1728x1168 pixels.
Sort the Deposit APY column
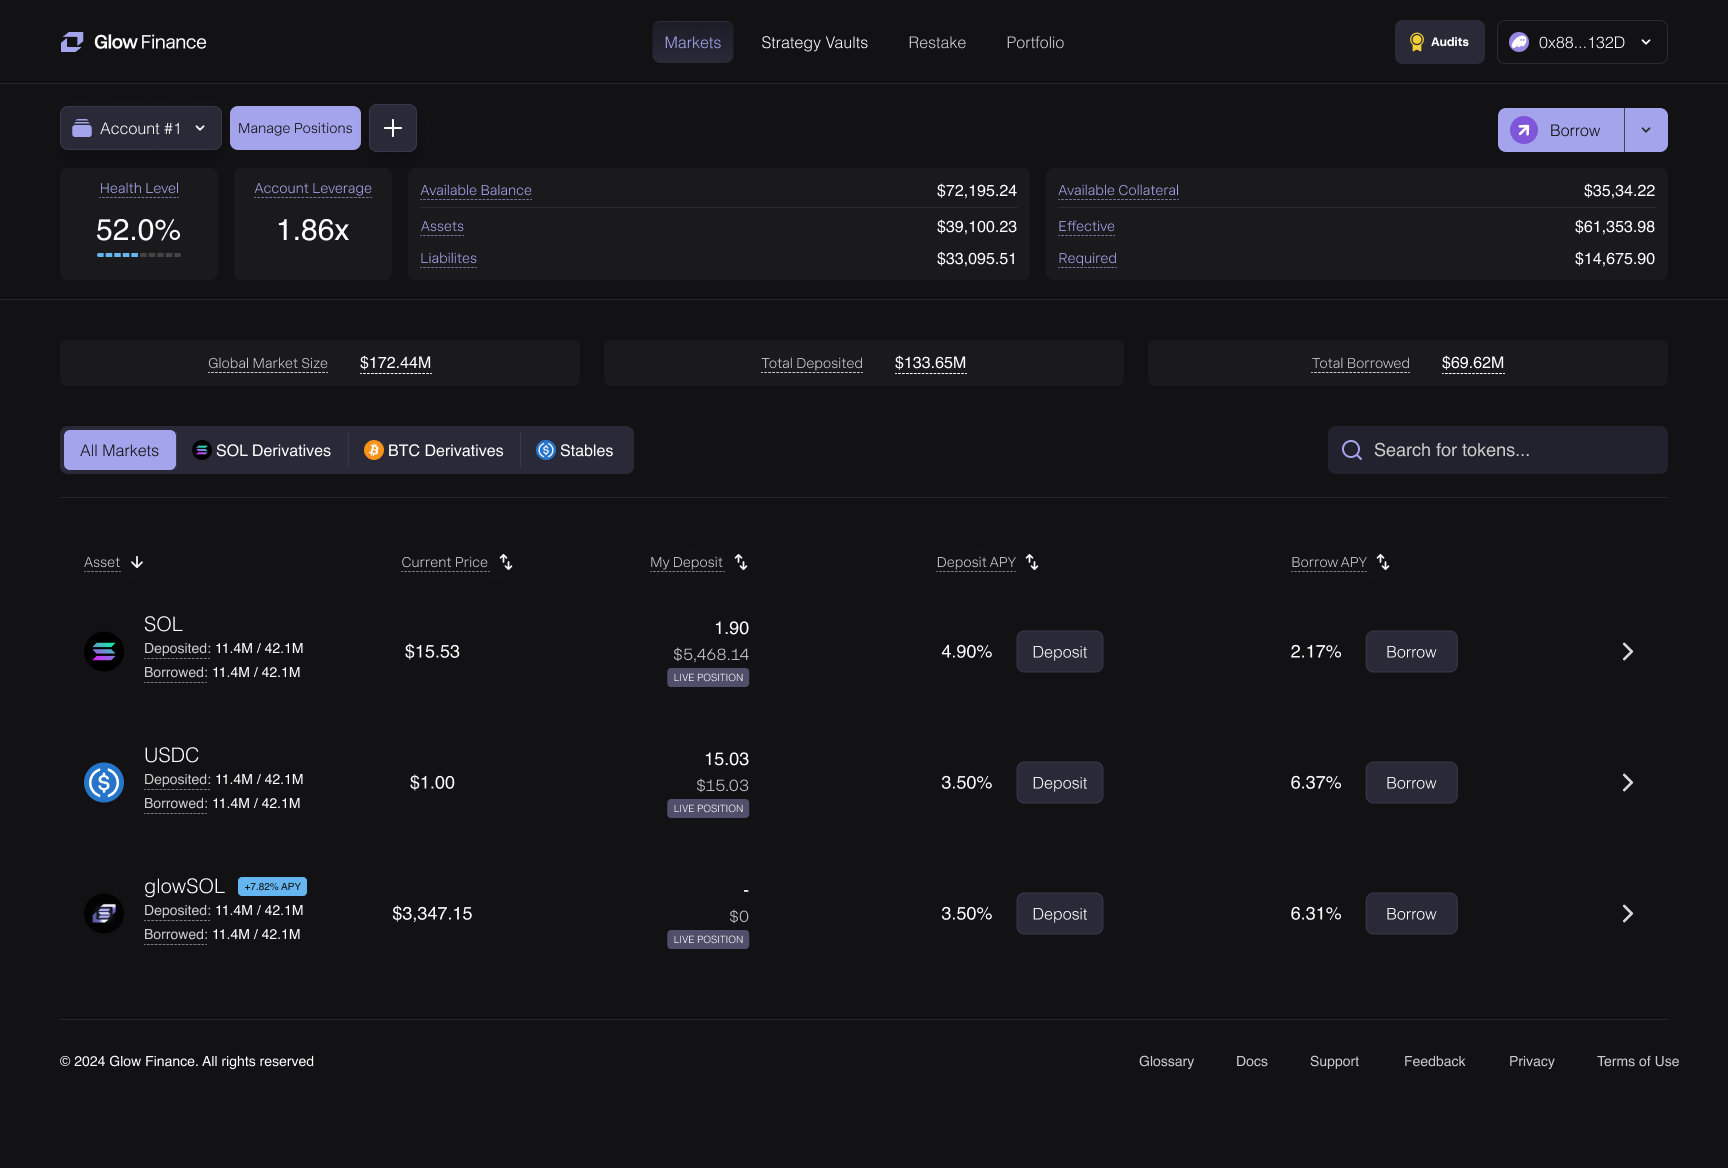(x=1032, y=562)
